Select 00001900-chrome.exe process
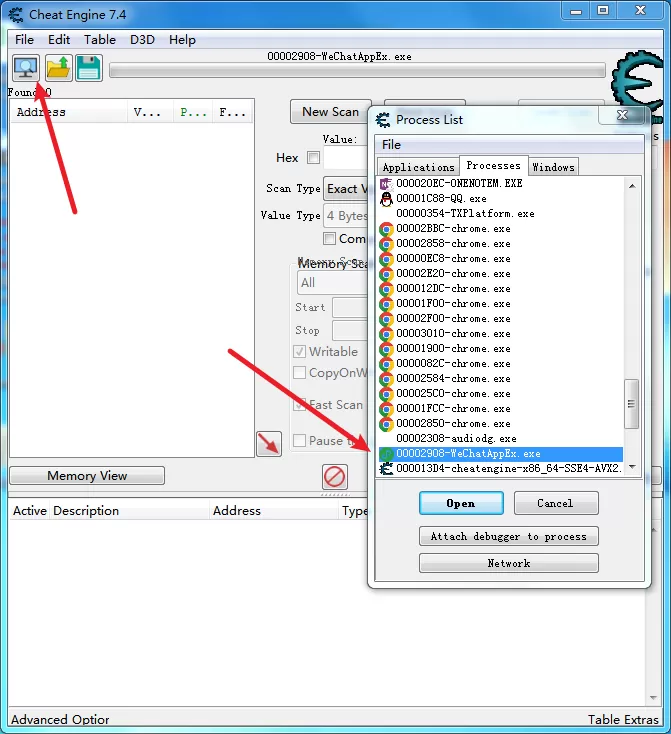The image size is (671, 734). [501, 348]
